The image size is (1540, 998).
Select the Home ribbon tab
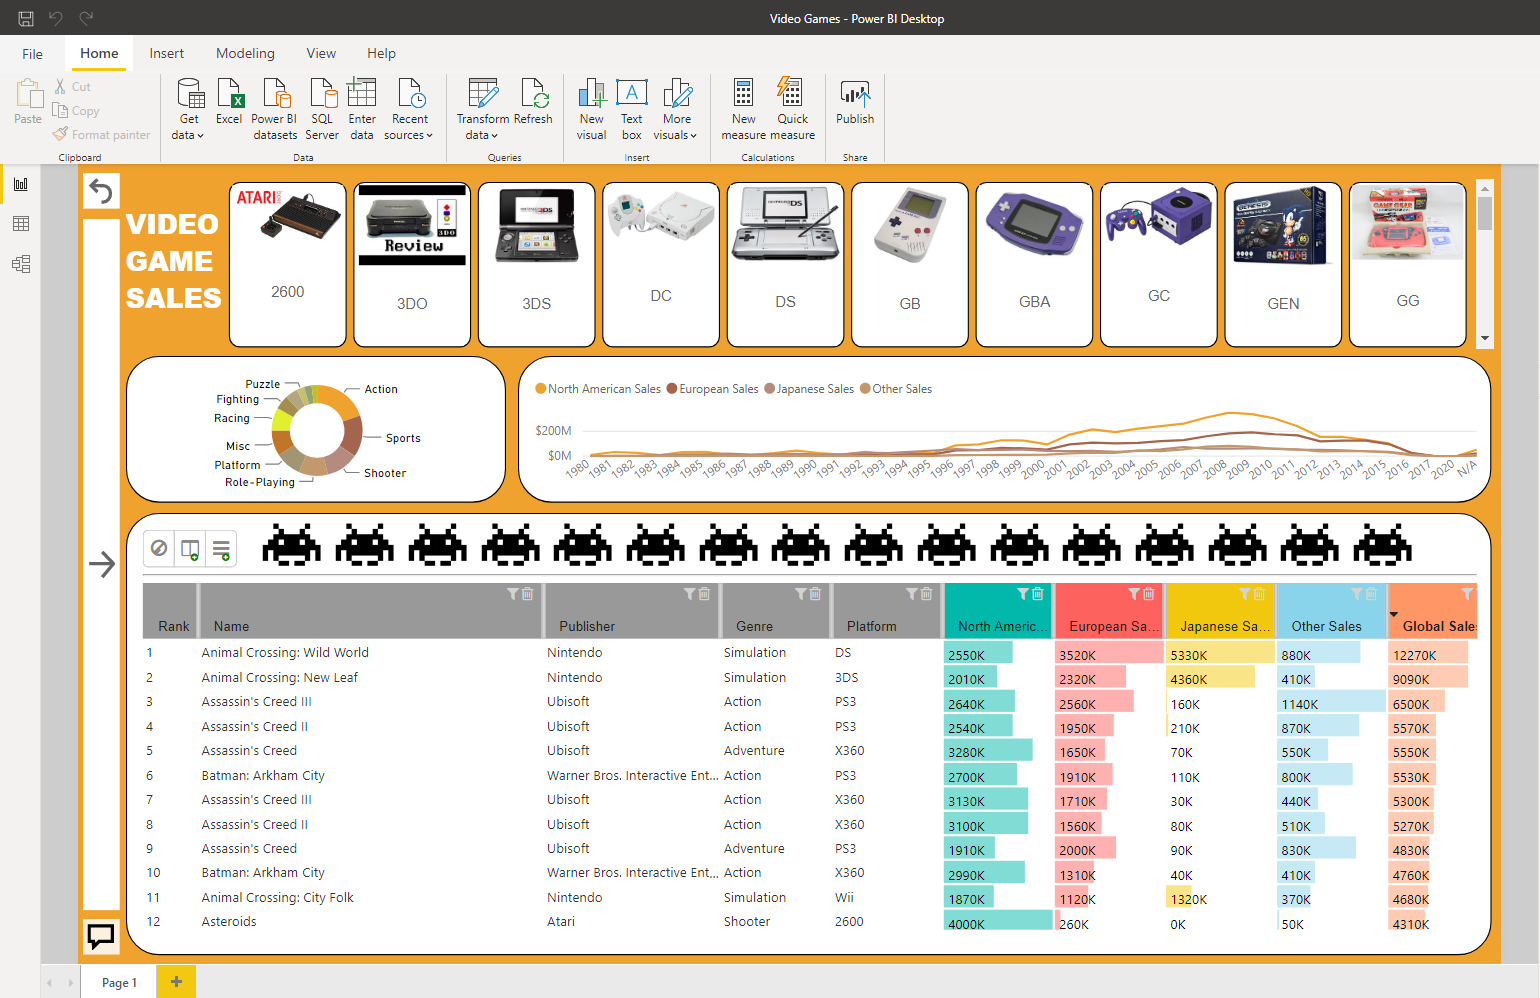pyautogui.click(x=99, y=54)
